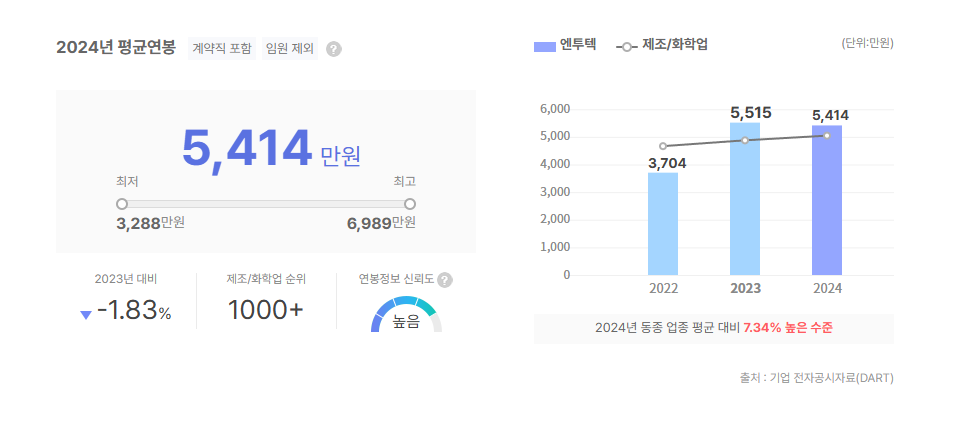Screen dimensions: 954x431
Task: Click the blue down-triangle decrease indicator
Action: click(x=86, y=314)
